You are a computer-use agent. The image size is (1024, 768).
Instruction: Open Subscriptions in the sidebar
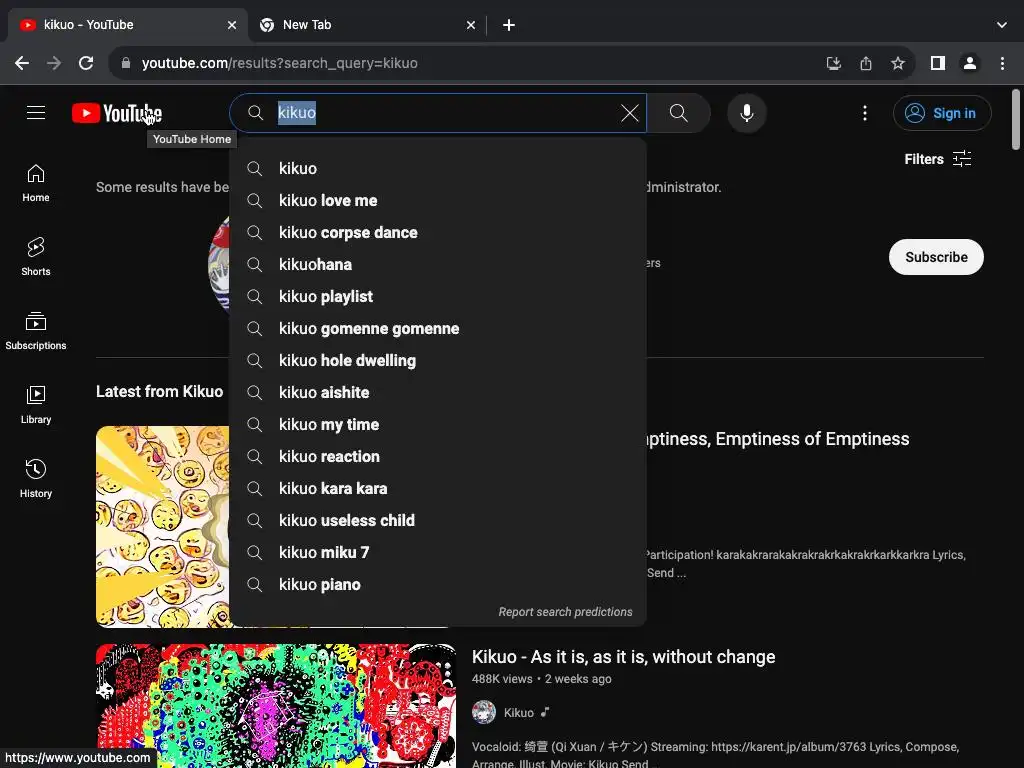[36, 331]
